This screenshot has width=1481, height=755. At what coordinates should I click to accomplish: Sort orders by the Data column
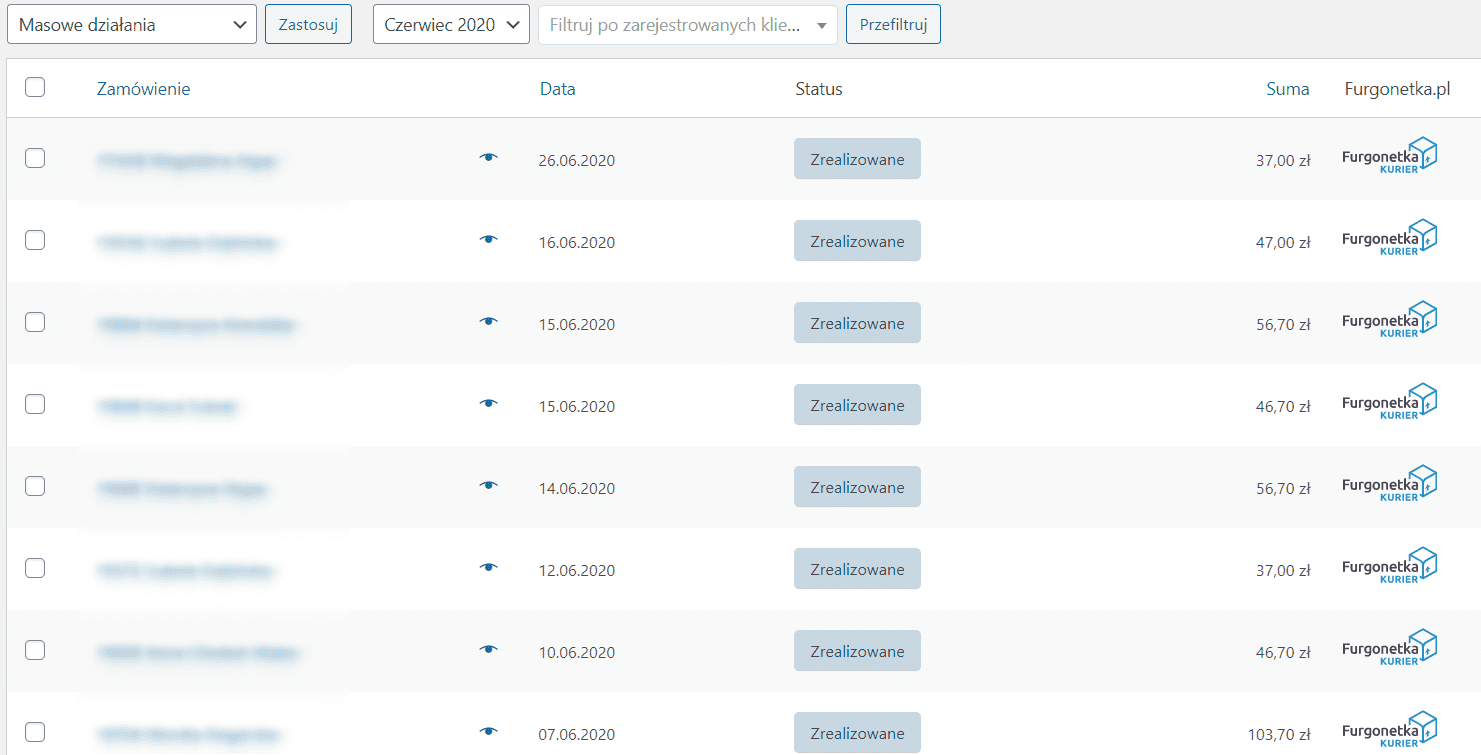tap(557, 88)
